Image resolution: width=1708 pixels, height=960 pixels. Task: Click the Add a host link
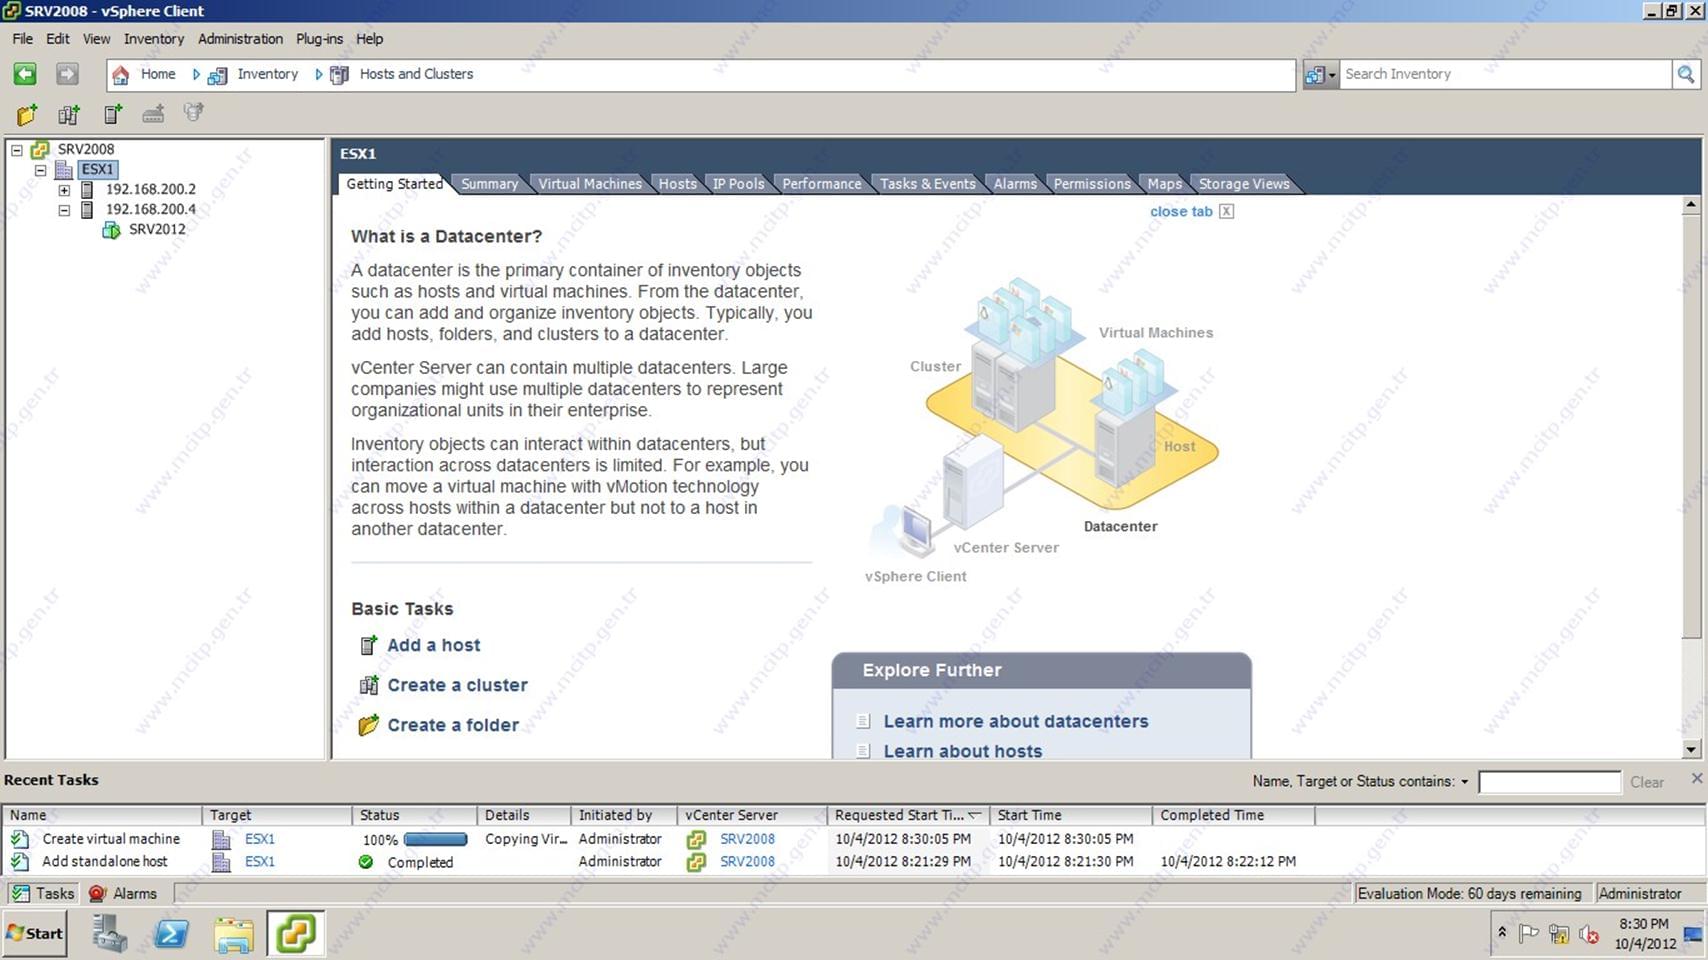[433, 645]
